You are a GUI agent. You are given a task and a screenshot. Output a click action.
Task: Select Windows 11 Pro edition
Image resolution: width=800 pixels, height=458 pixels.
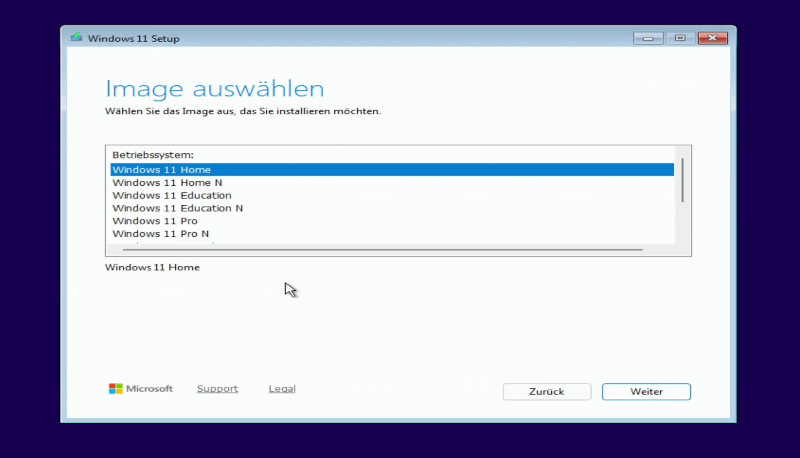392,221
